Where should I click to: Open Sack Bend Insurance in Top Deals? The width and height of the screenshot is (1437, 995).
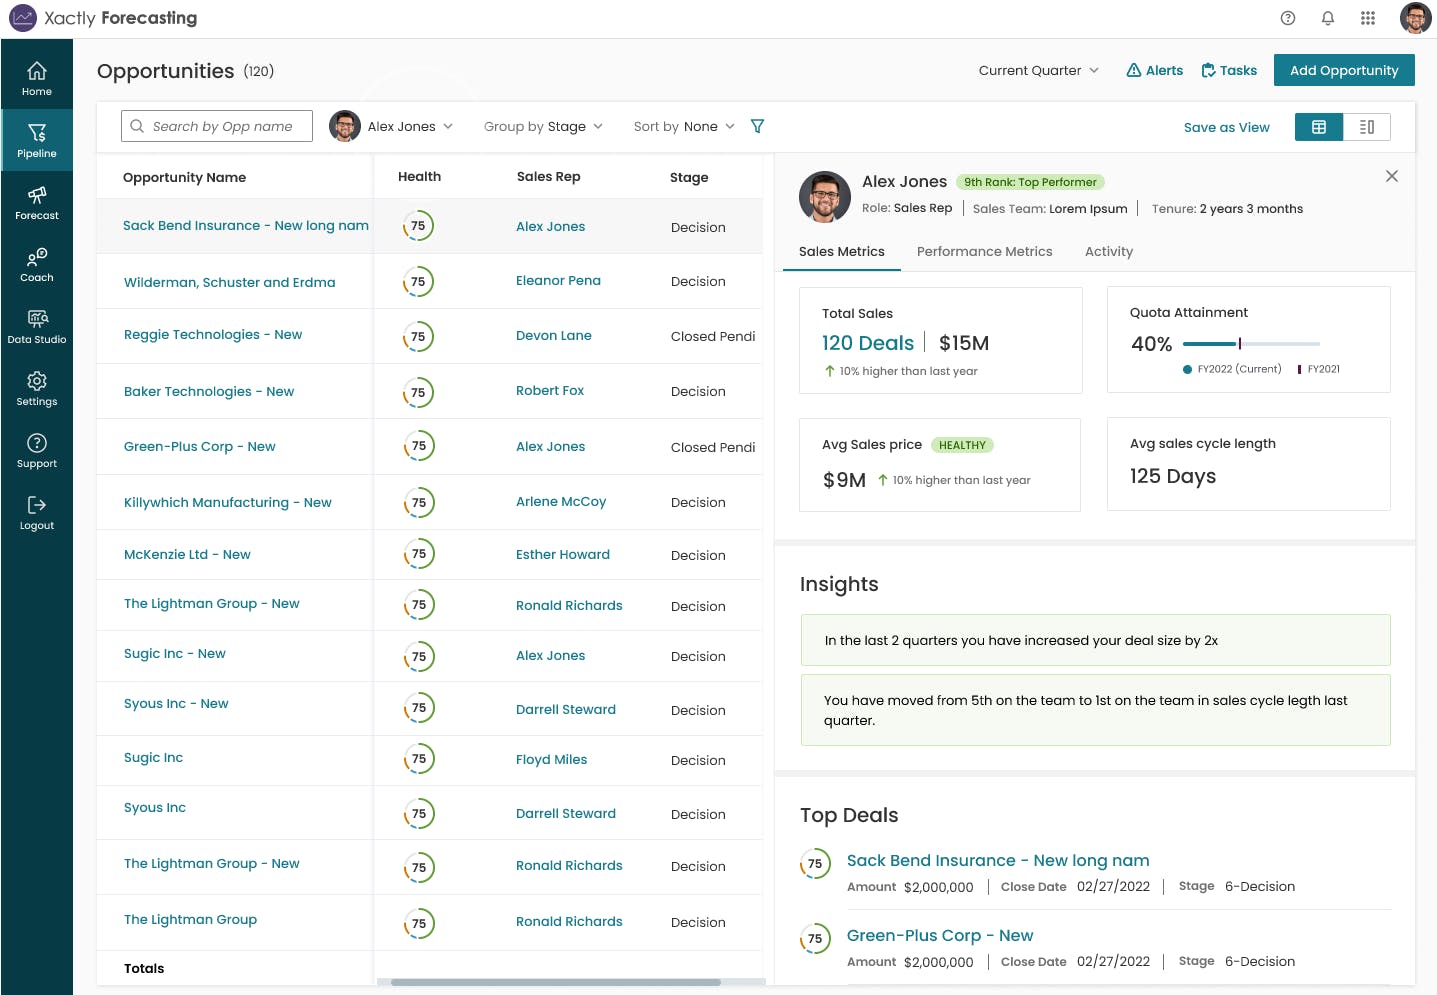(998, 860)
